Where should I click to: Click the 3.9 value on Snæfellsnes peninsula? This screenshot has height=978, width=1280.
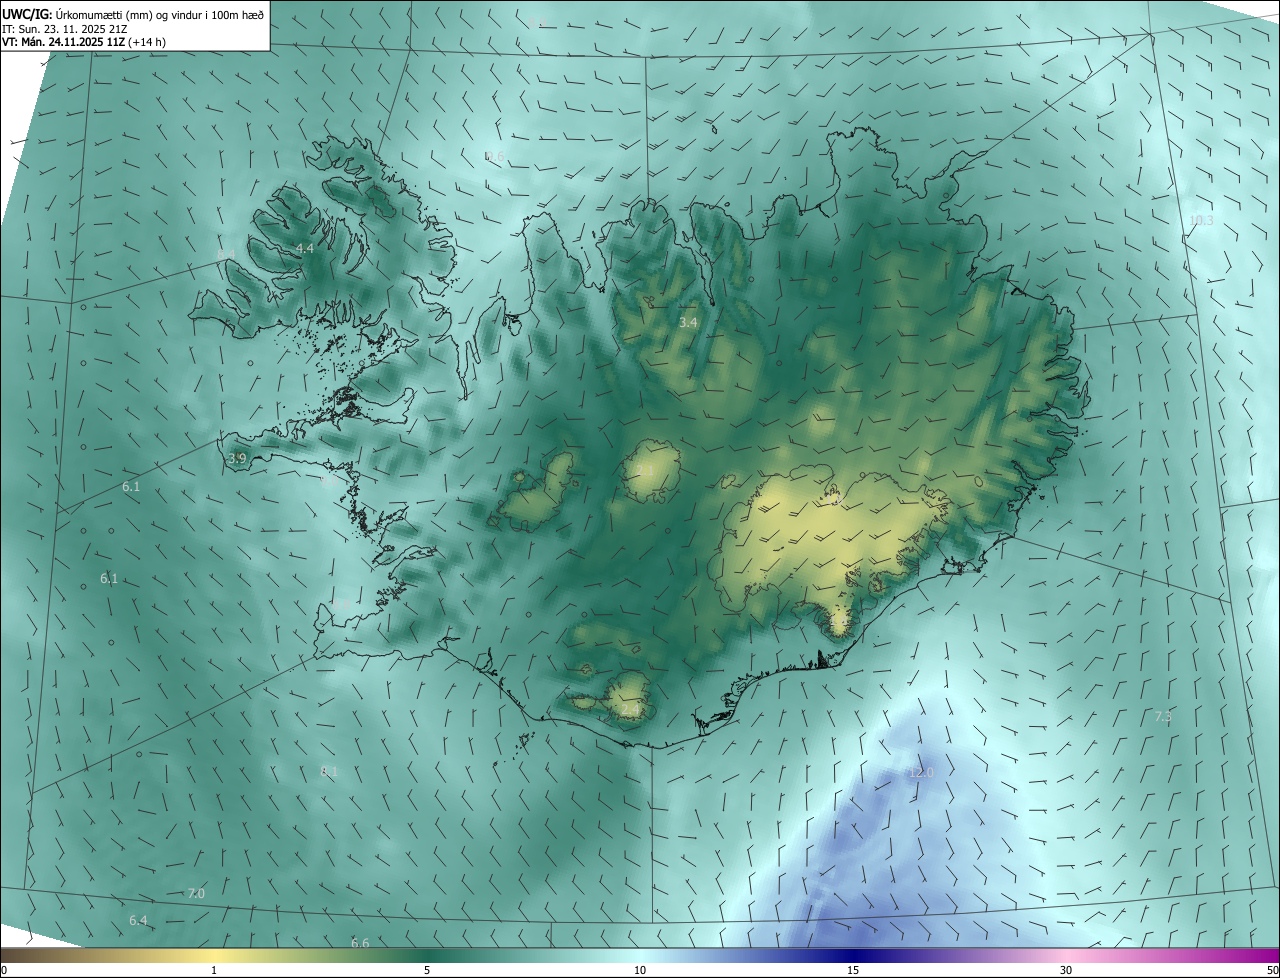pos(237,459)
